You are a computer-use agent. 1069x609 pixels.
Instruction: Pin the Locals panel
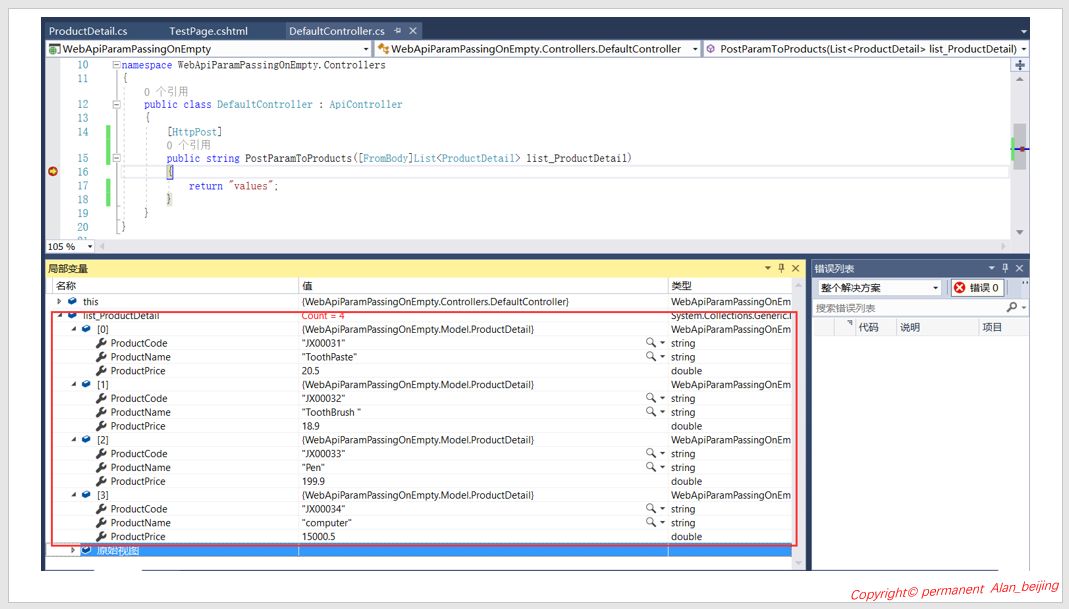point(781,268)
